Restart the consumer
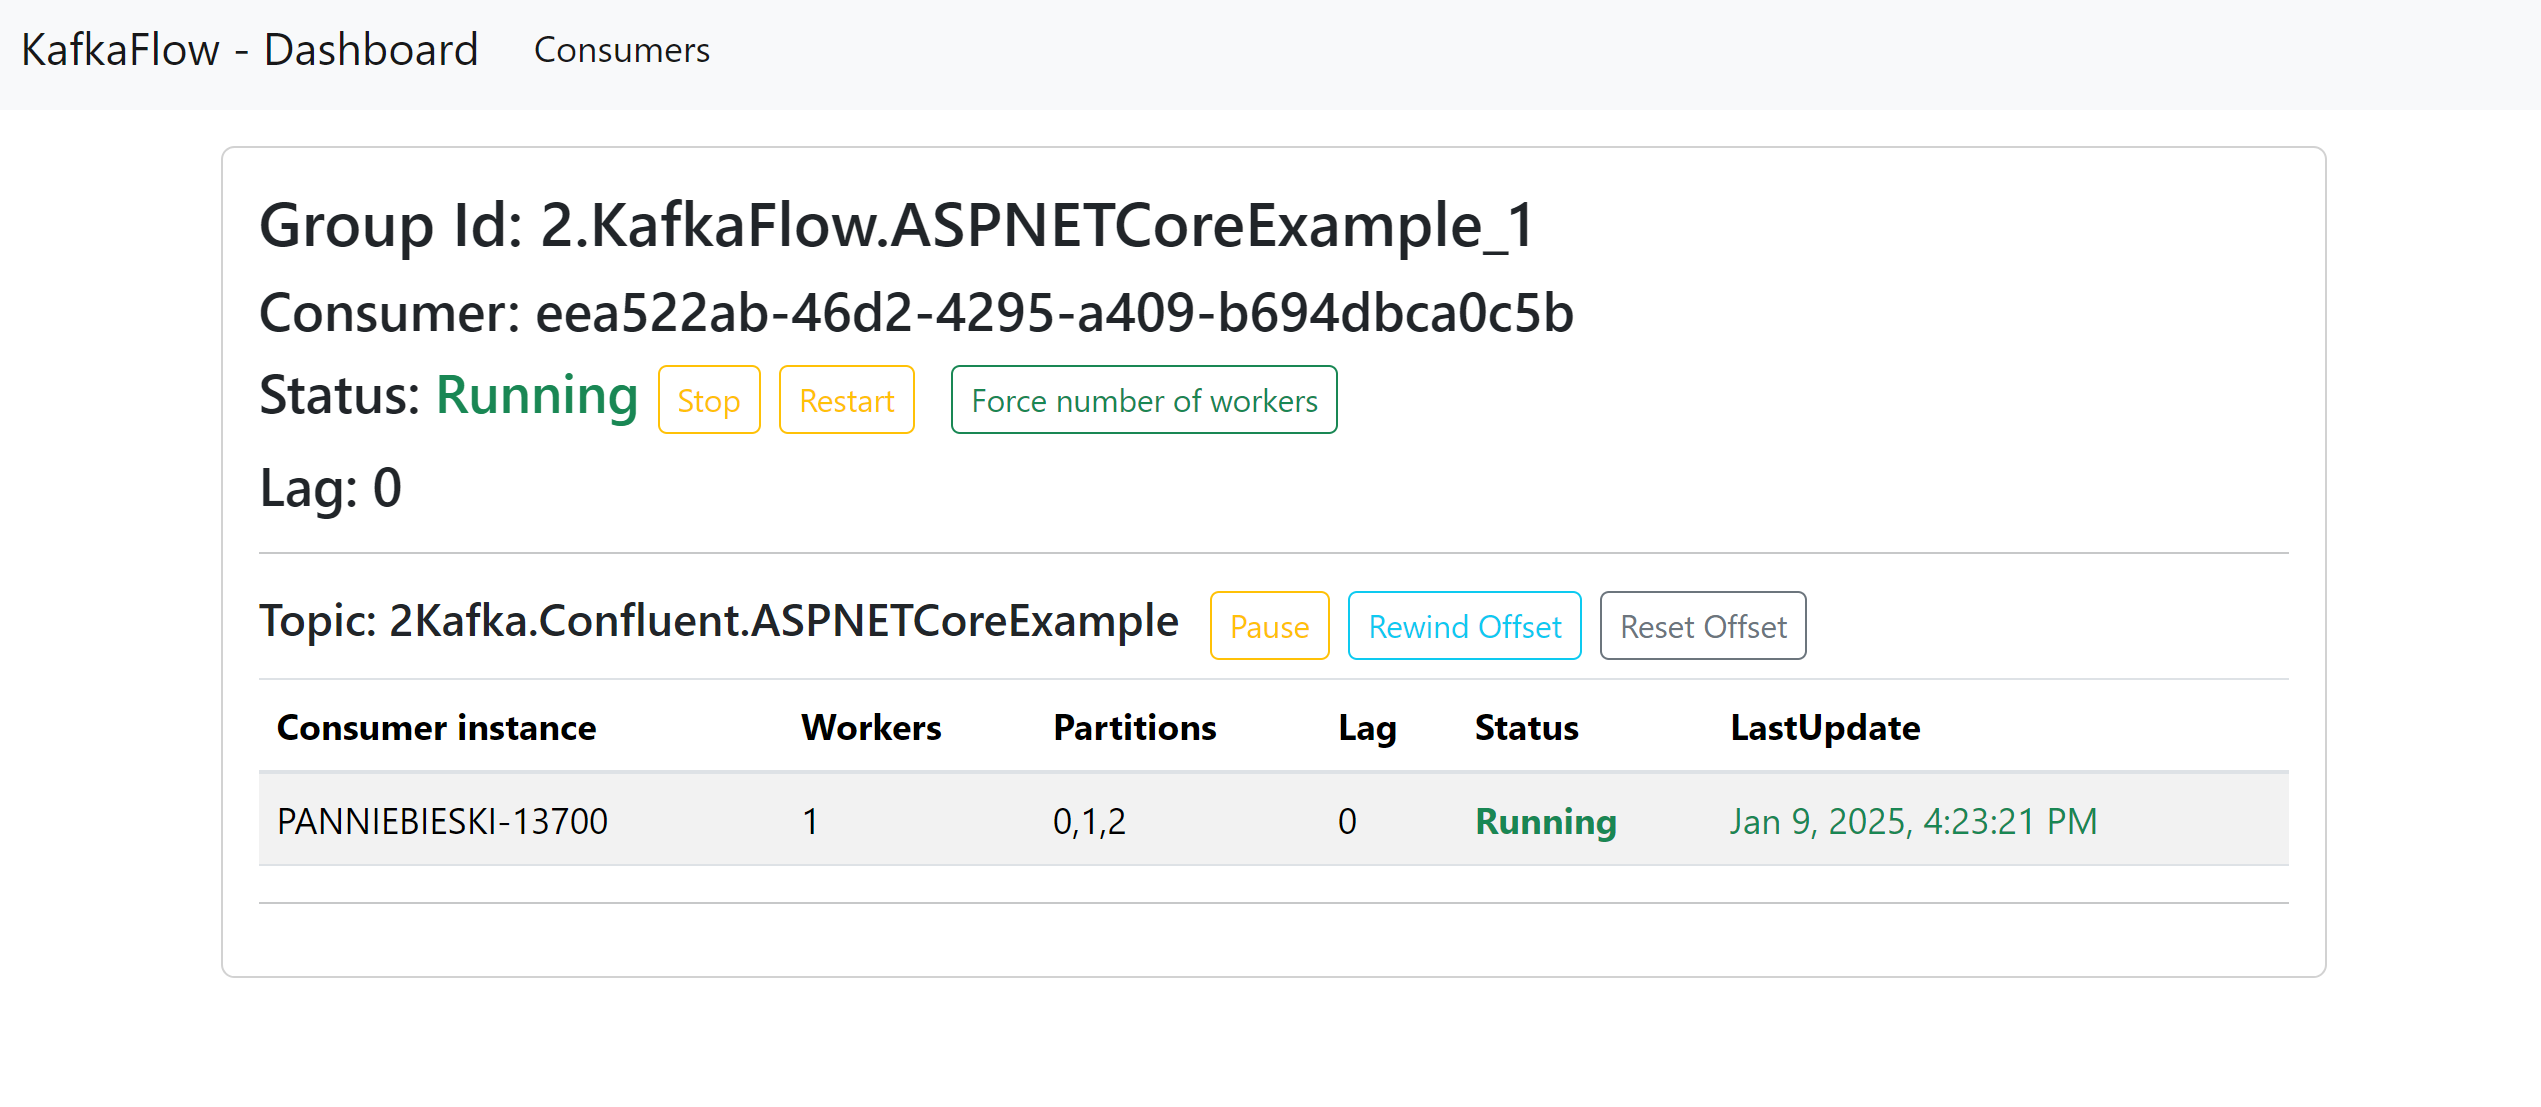The image size is (2541, 1107). pos(847,400)
